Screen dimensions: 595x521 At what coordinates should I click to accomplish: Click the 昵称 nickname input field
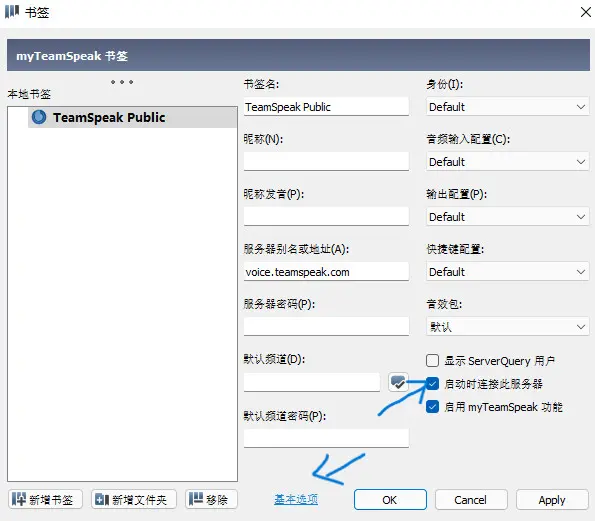tap(326, 162)
